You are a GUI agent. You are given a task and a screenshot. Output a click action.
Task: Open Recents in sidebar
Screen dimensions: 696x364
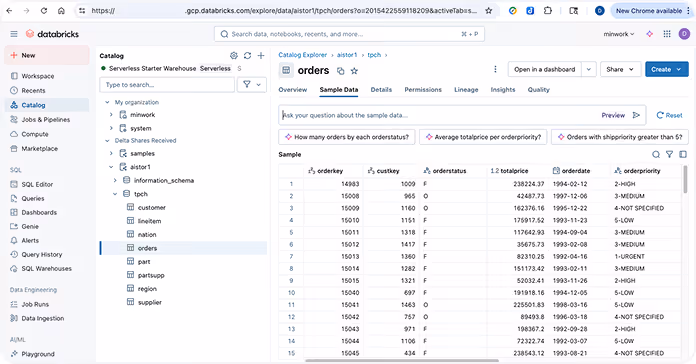click(33, 91)
